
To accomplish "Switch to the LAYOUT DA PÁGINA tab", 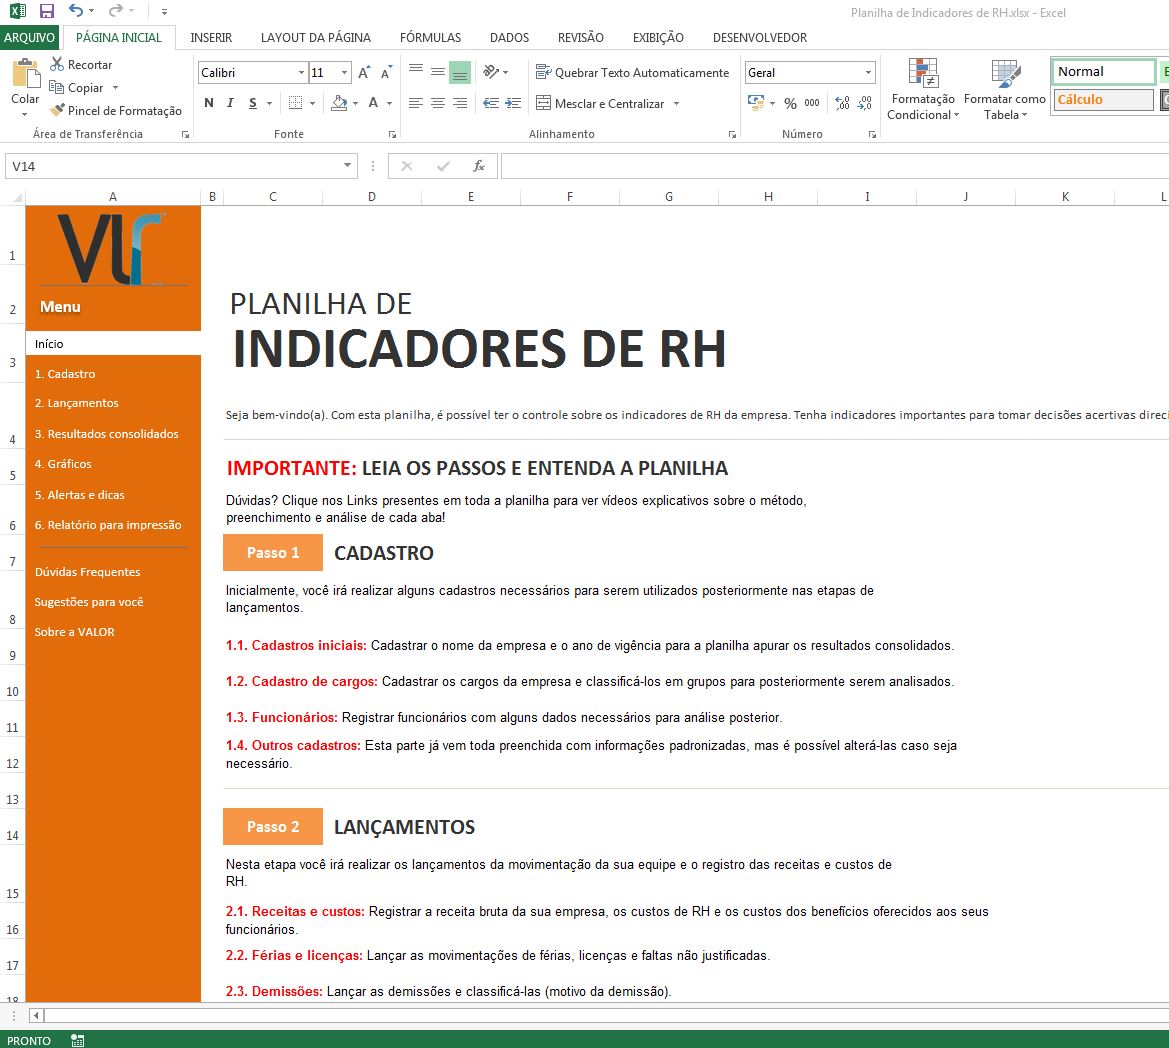I will click(315, 37).
